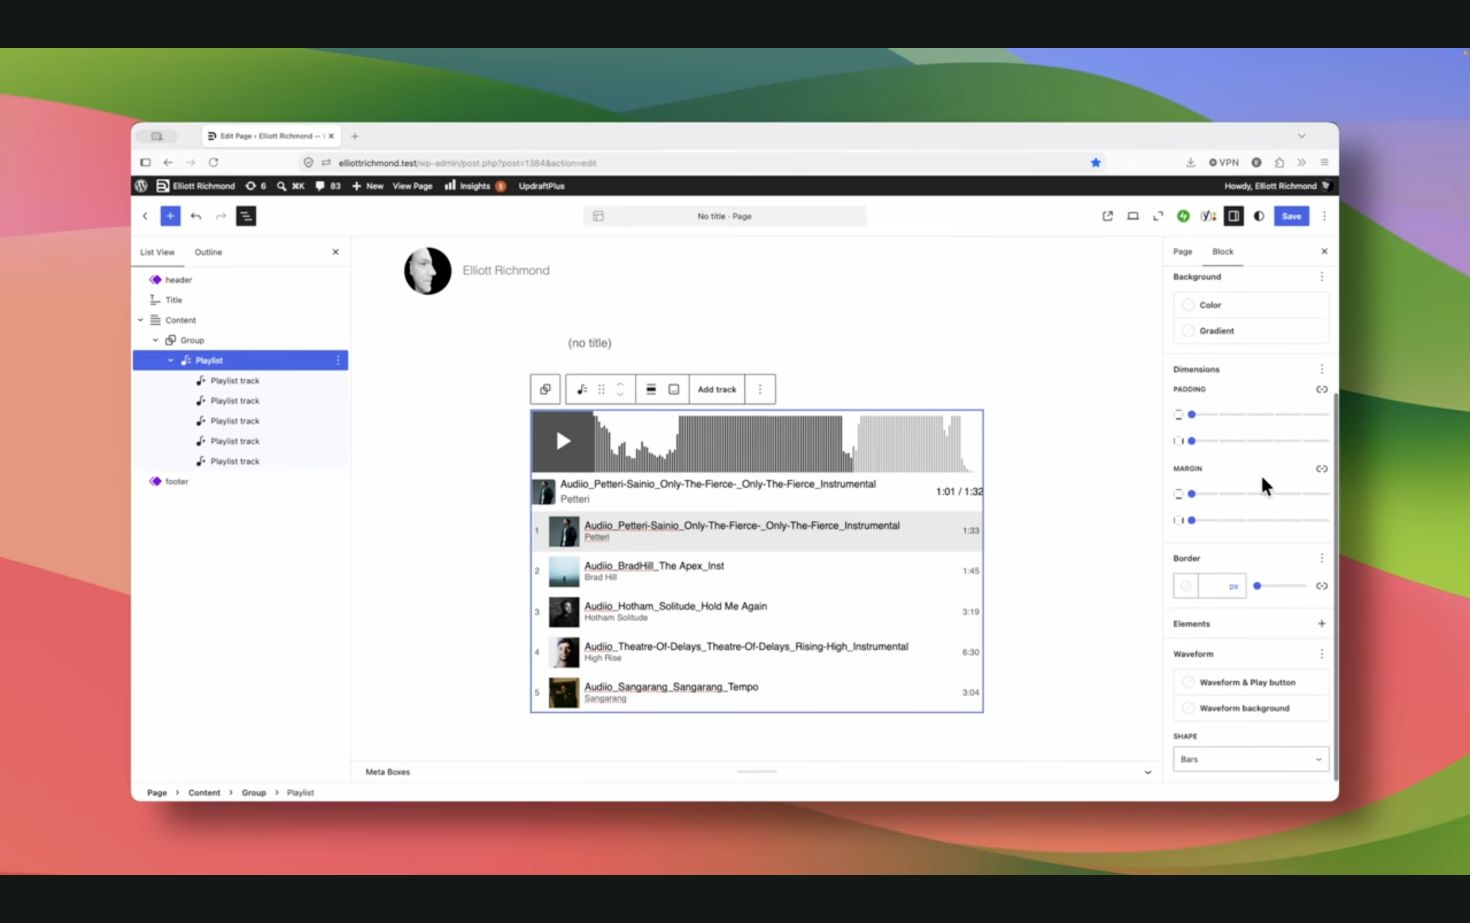The height and width of the screenshot is (923, 1470).
Task: Open the Jetpack green lightning icon
Action: (1184, 216)
